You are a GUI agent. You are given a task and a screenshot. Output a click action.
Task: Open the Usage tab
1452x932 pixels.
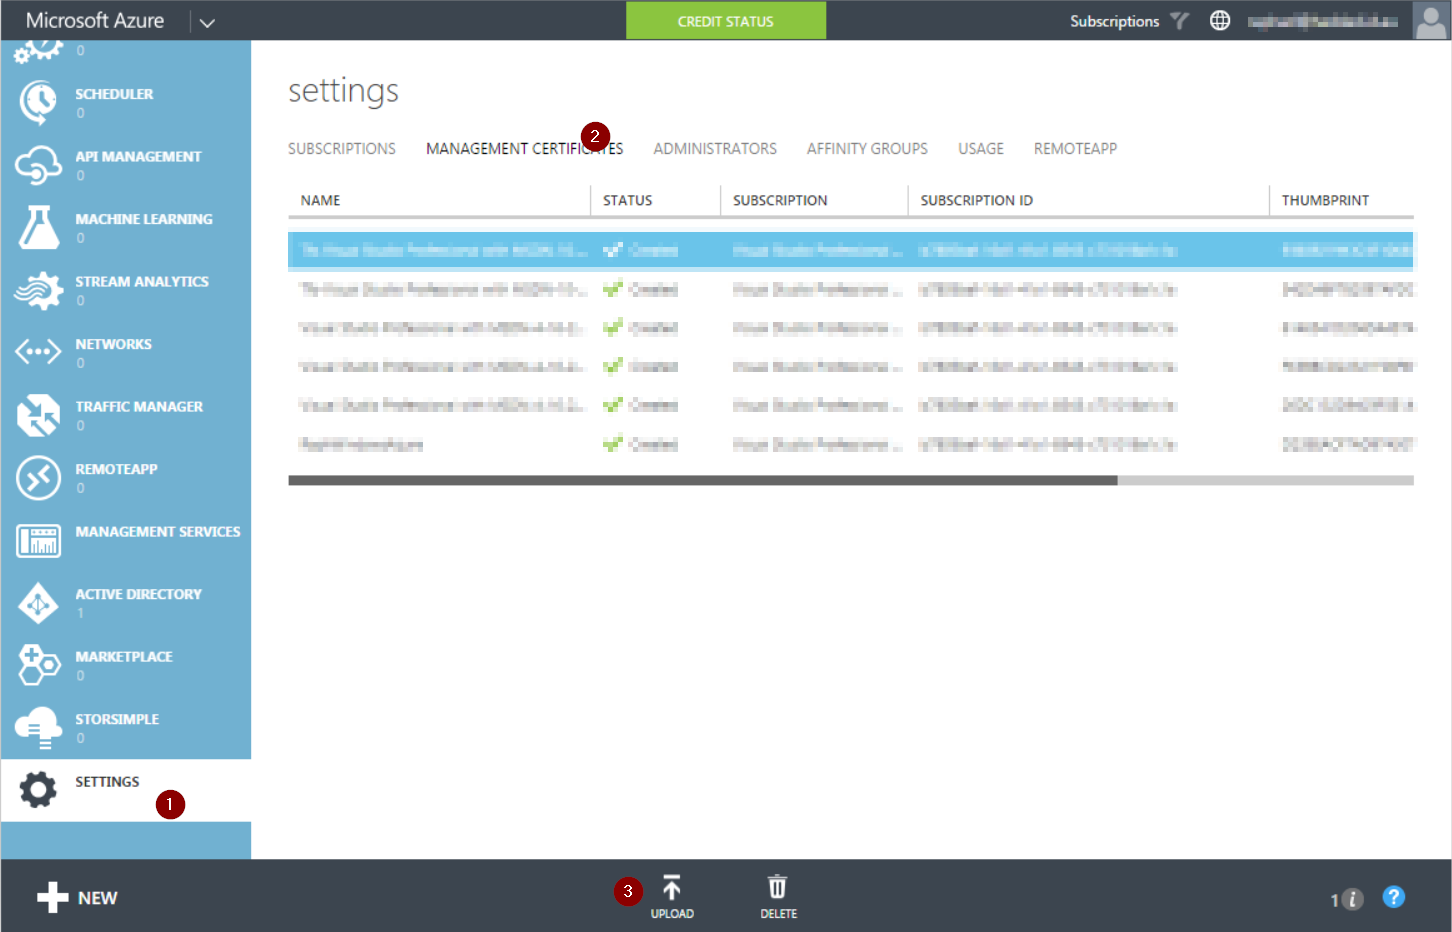tap(981, 148)
